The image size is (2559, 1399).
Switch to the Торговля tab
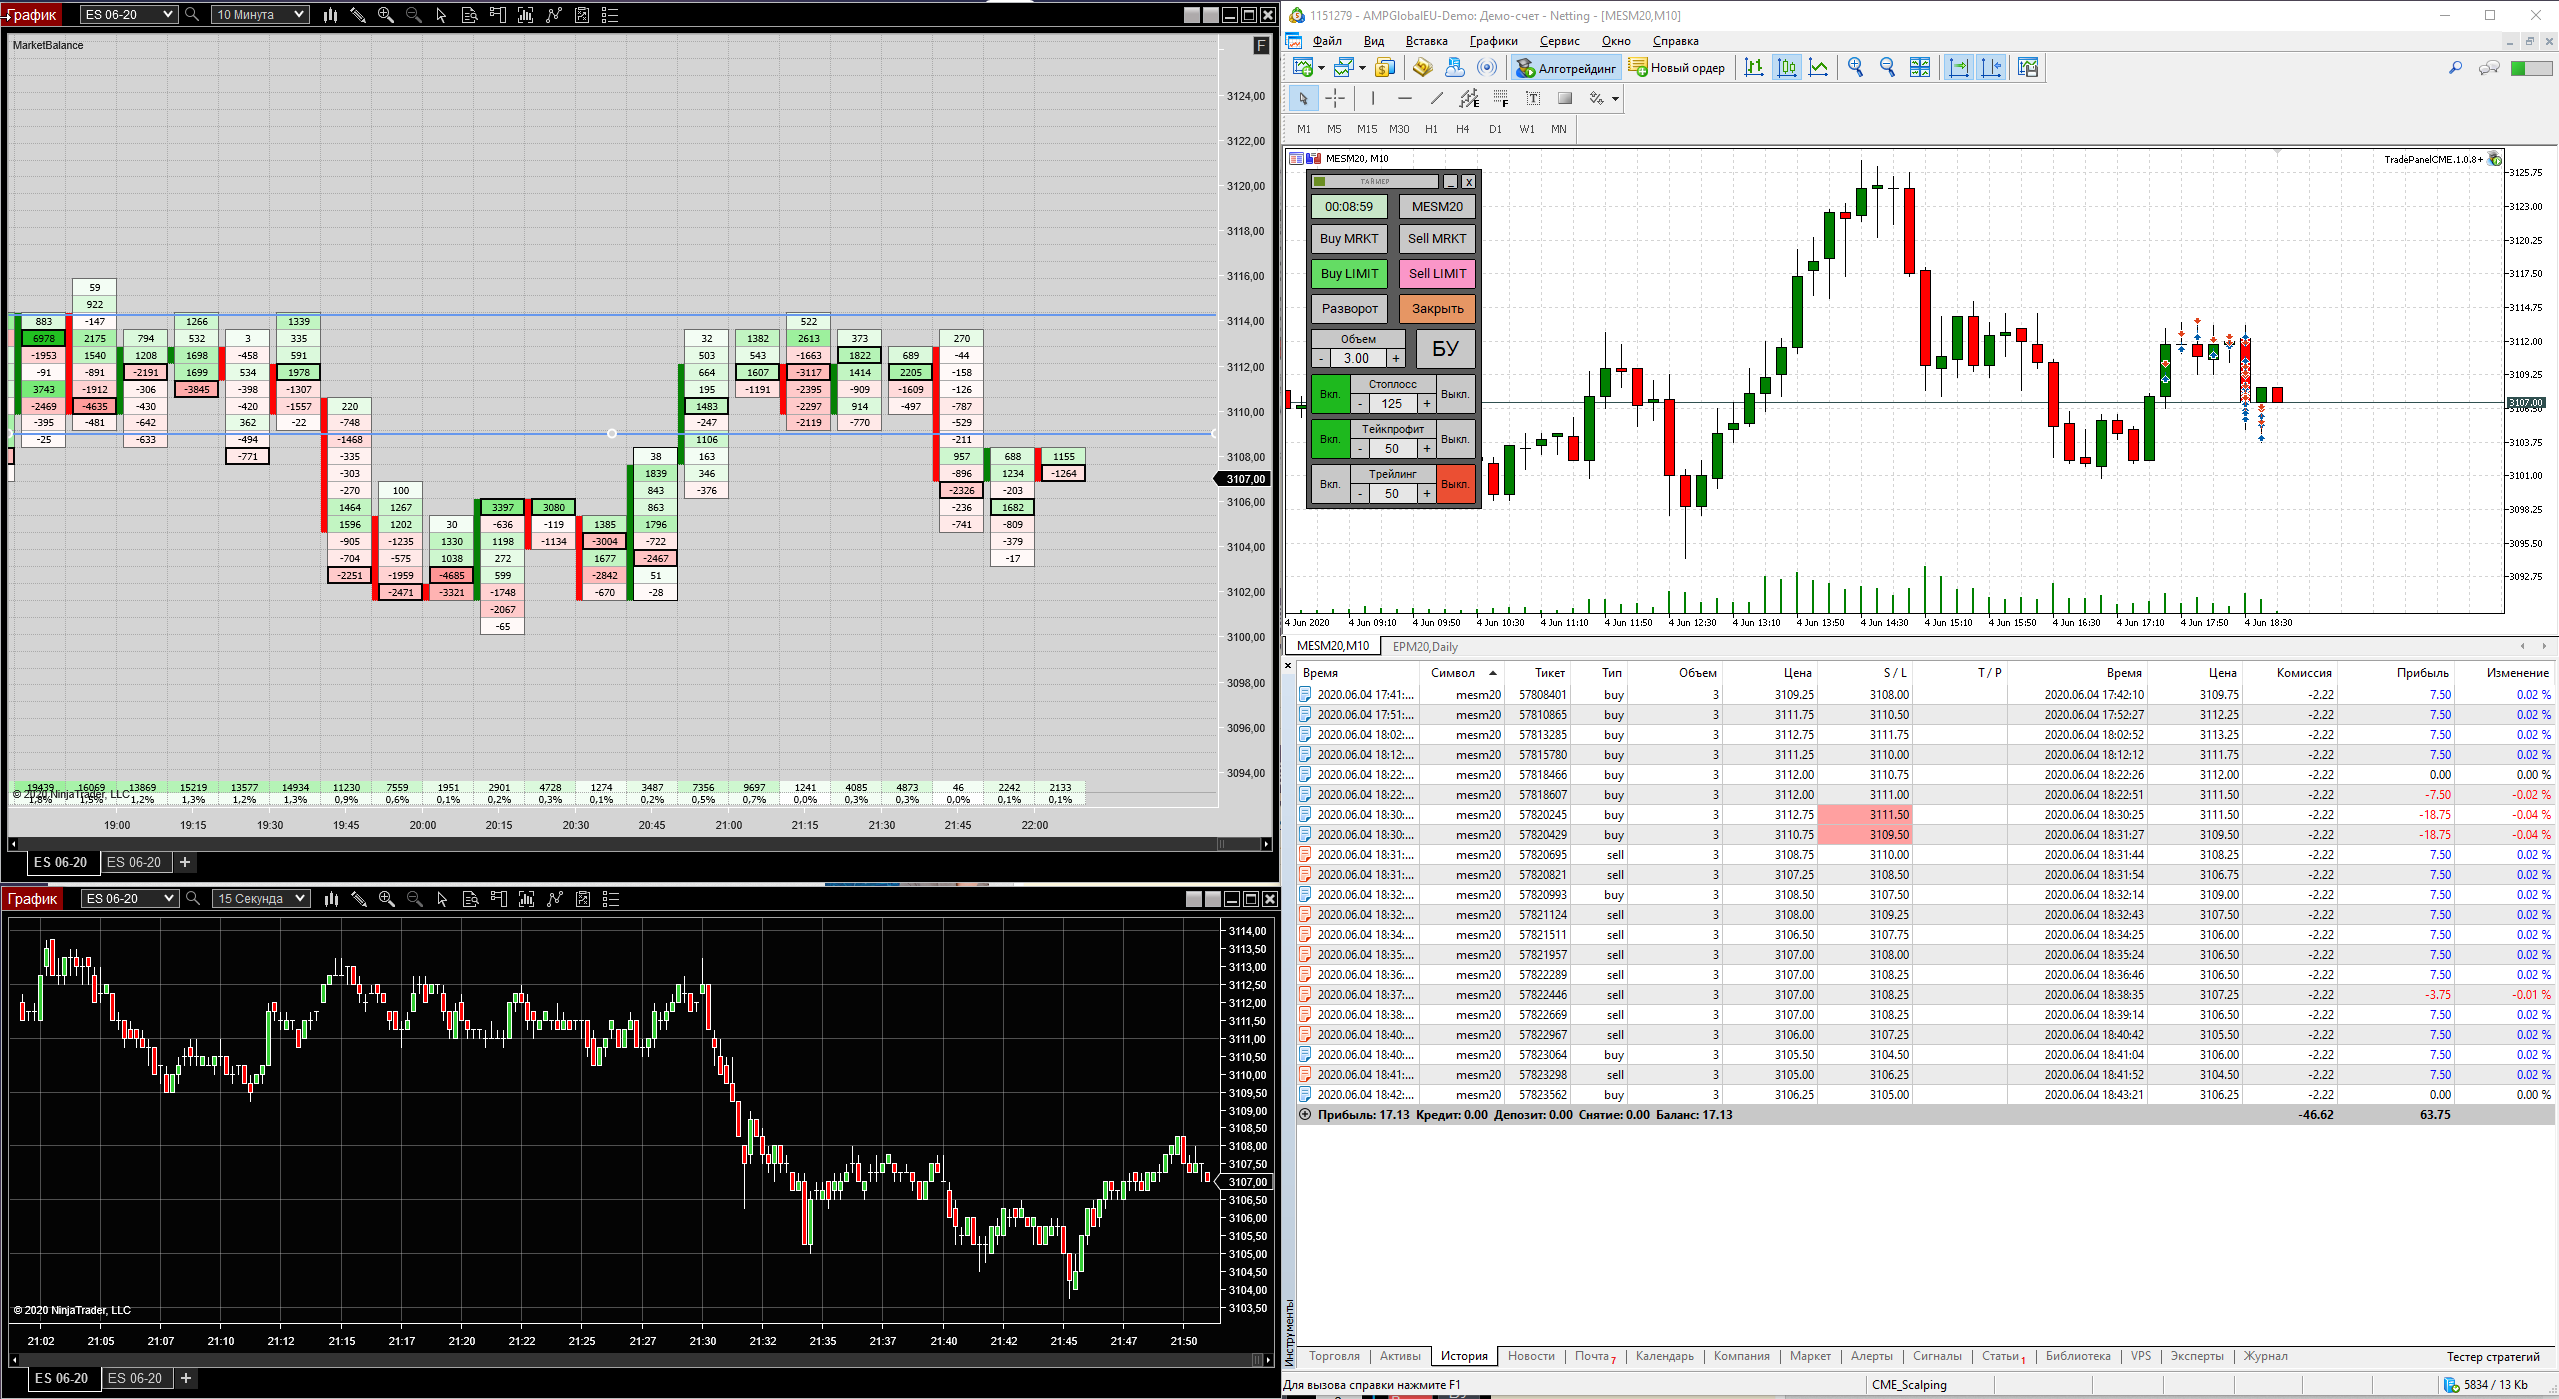click(x=1333, y=1356)
